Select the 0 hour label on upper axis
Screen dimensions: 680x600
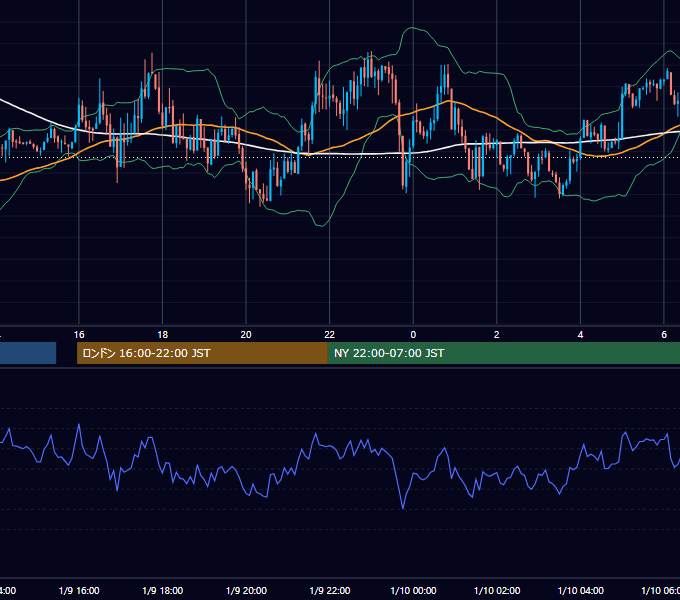point(413,335)
